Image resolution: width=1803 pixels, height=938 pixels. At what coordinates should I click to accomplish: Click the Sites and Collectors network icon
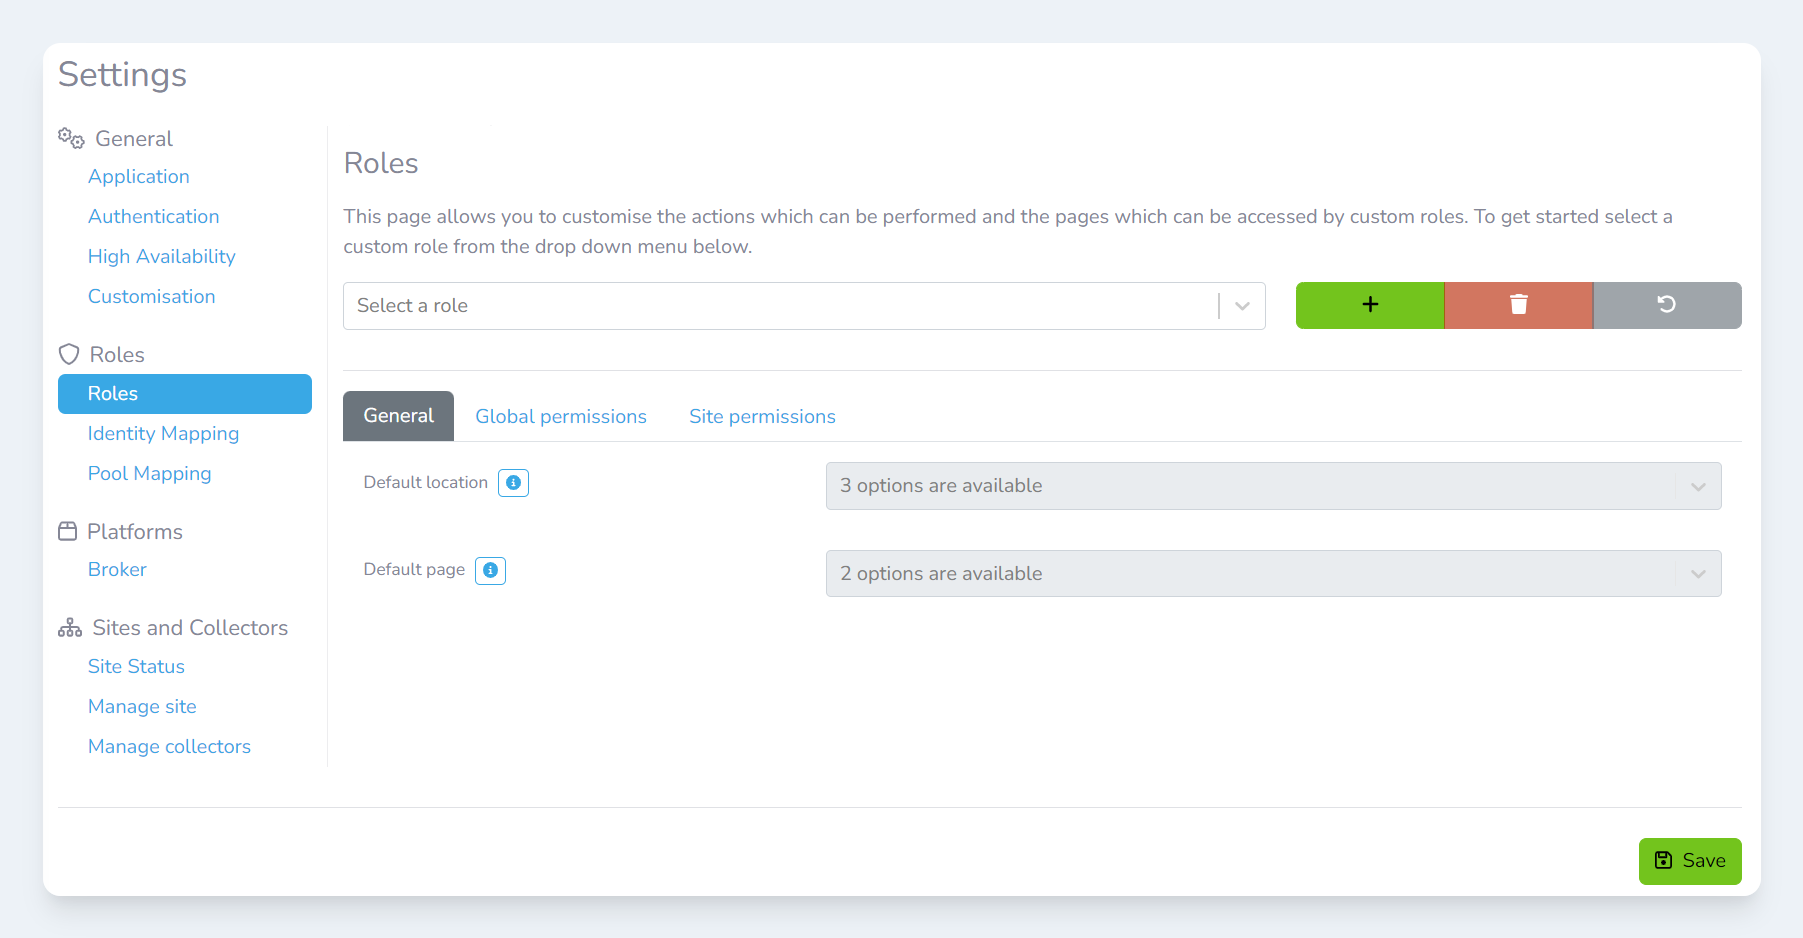point(70,628)
